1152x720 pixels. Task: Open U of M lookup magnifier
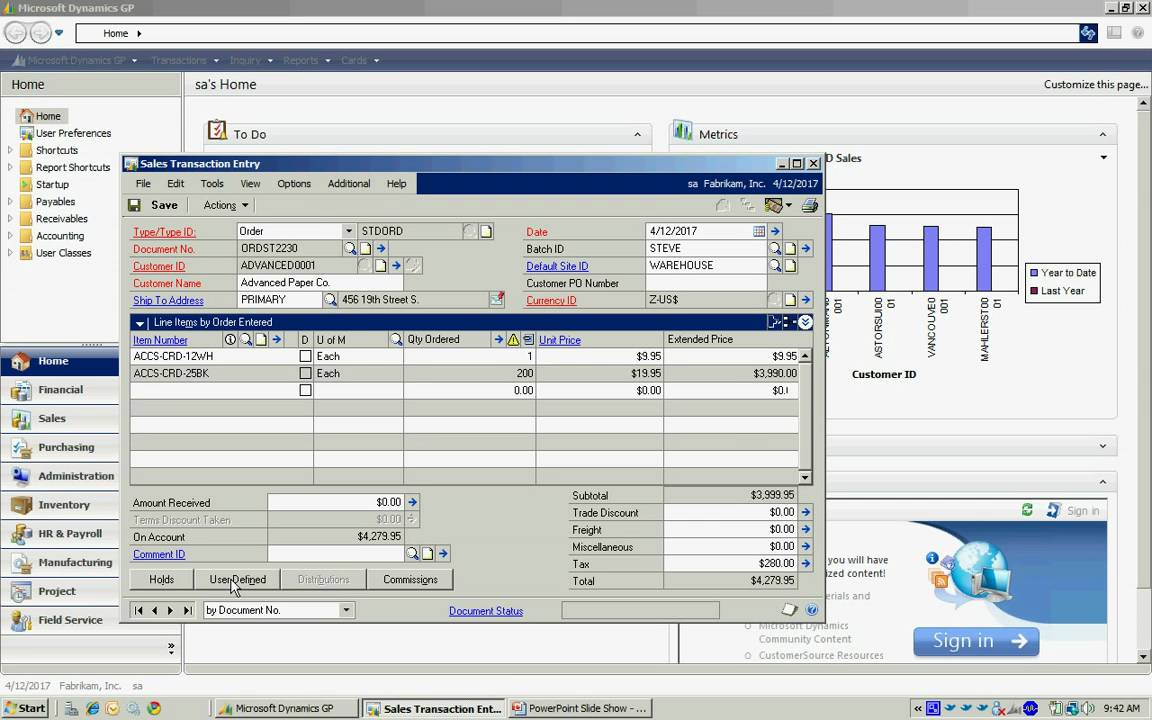pyautogui.click(x=396, y=339)
